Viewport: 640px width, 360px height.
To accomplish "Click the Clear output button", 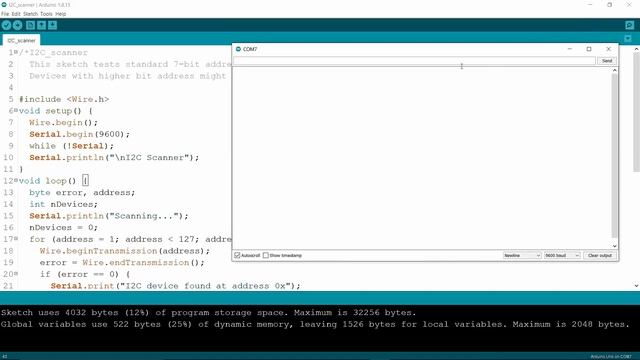I will coord(600,256).
